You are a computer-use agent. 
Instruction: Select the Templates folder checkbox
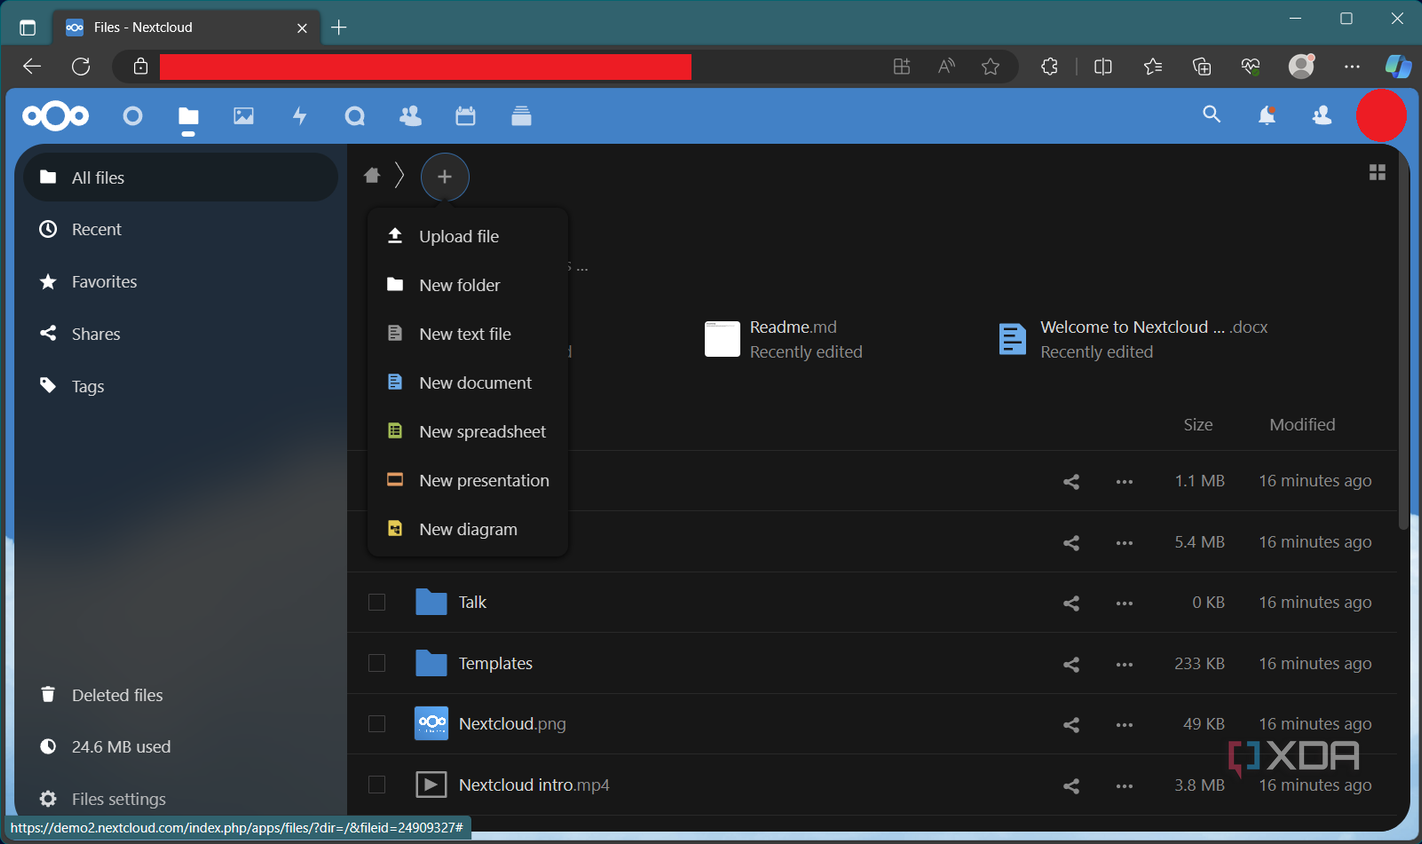pyautogui.click(x=377, y=663)
